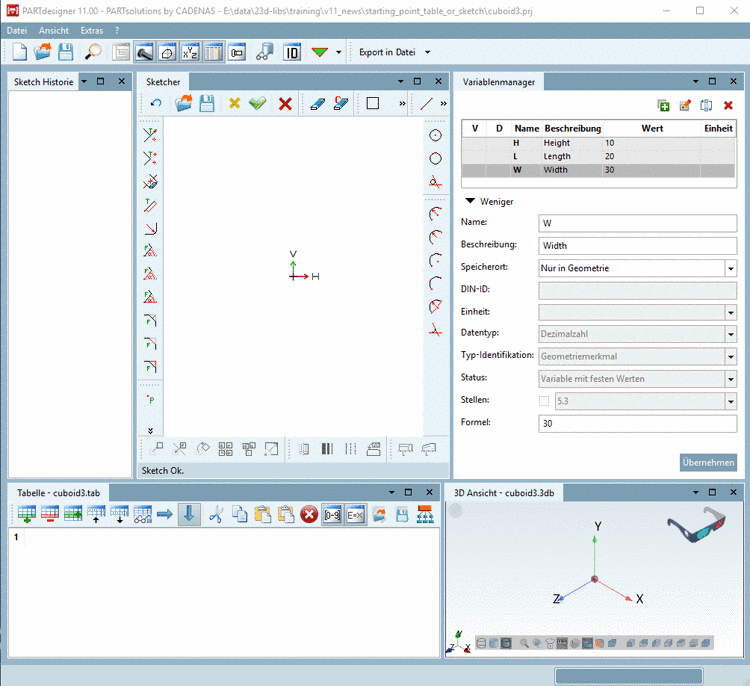Click the green triangle icon in main toolbar
This screenshot has width=750, height=686.
[320, 52]
